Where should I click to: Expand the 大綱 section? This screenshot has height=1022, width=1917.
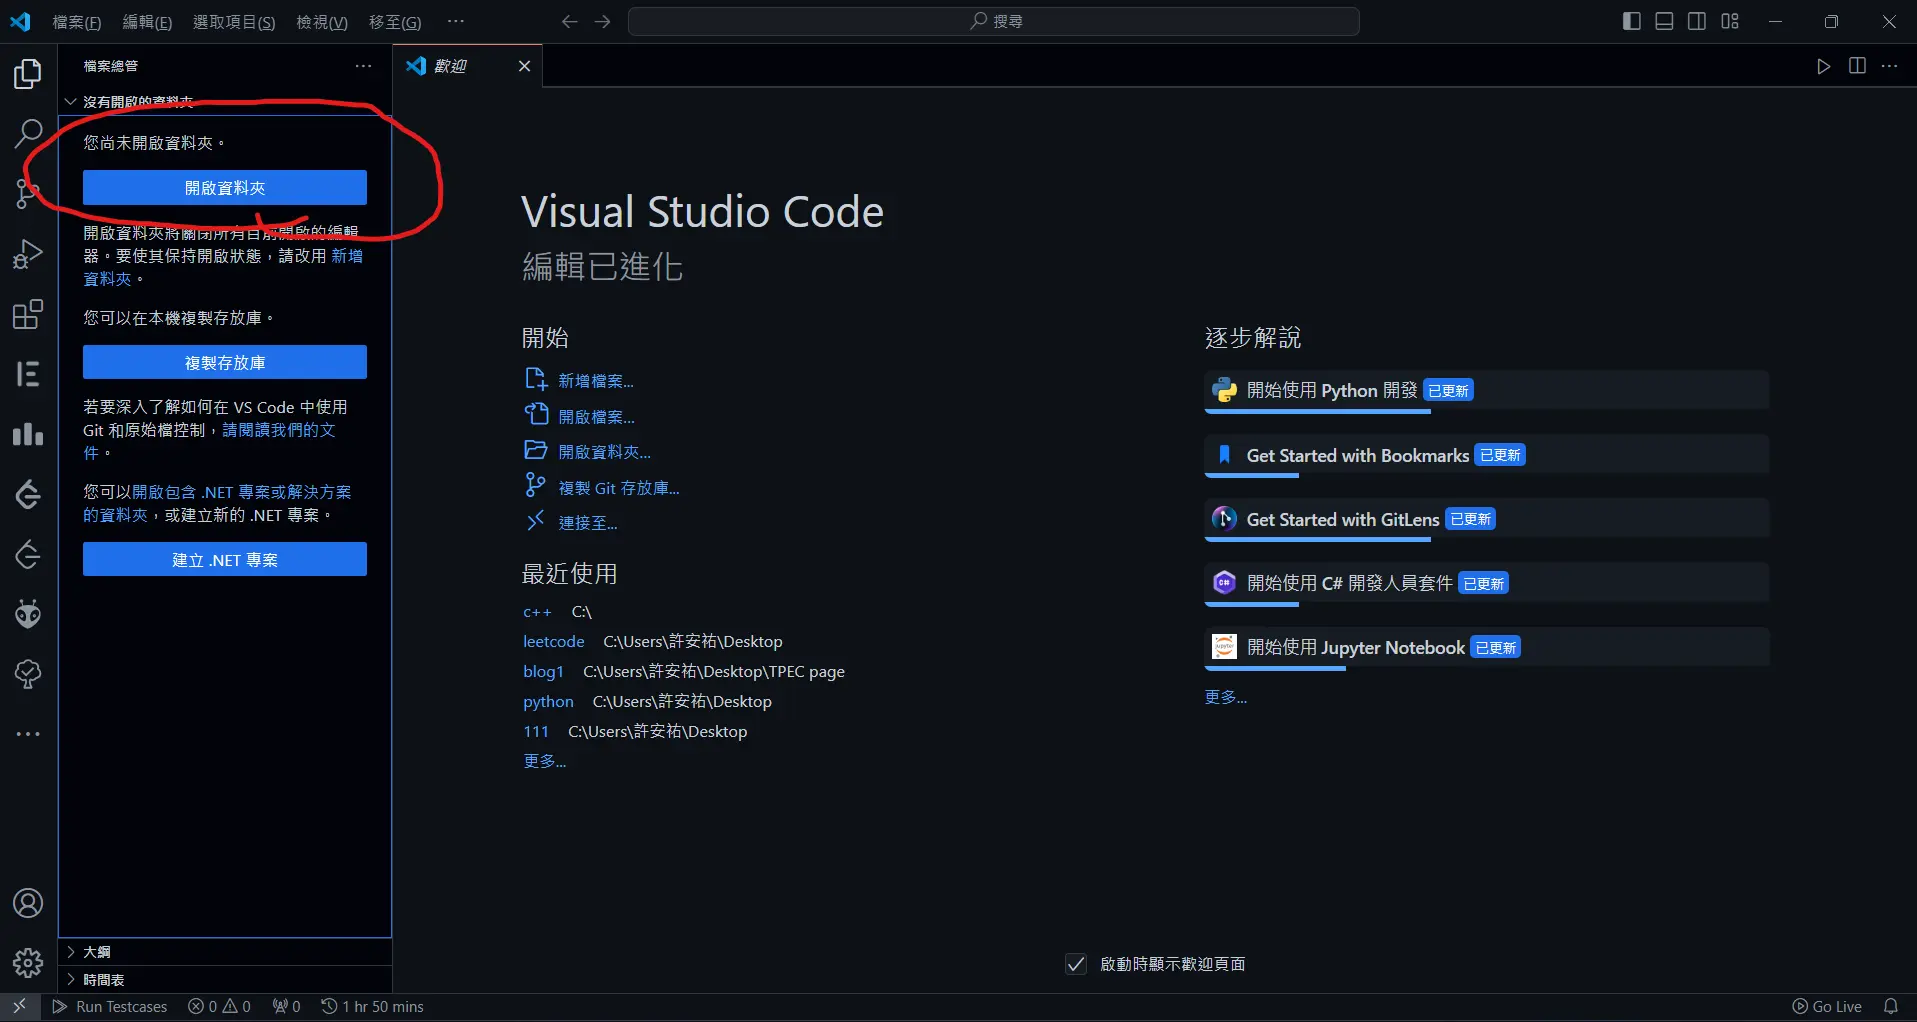tap(97, 952)
